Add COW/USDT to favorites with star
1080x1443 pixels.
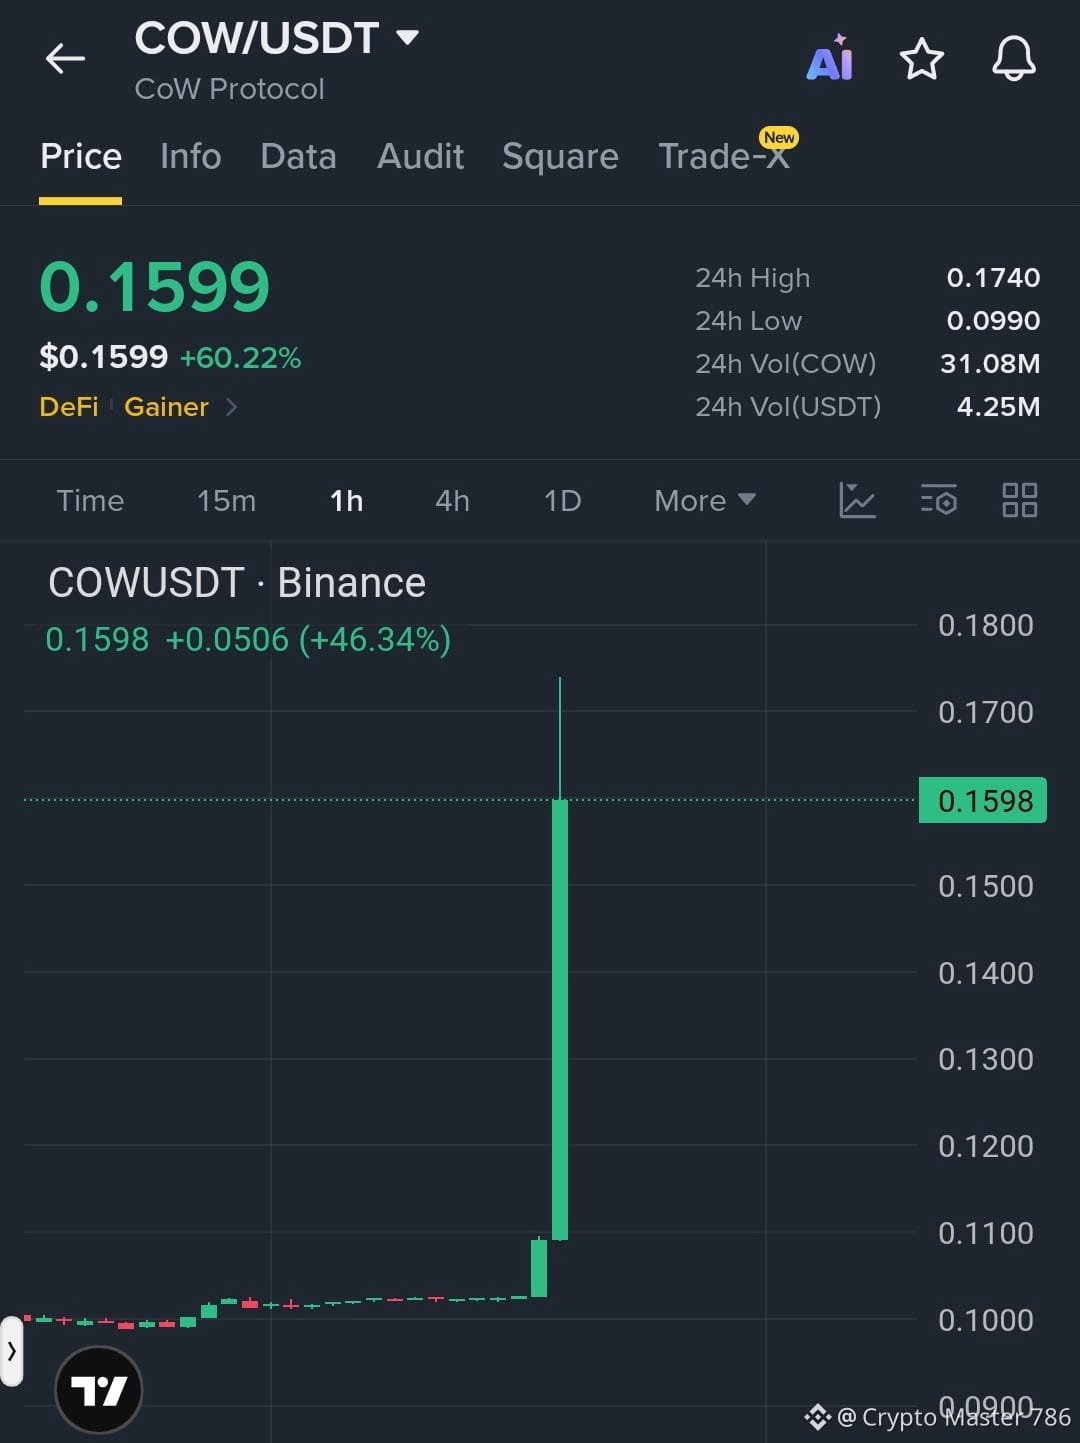tap(921, 59)
